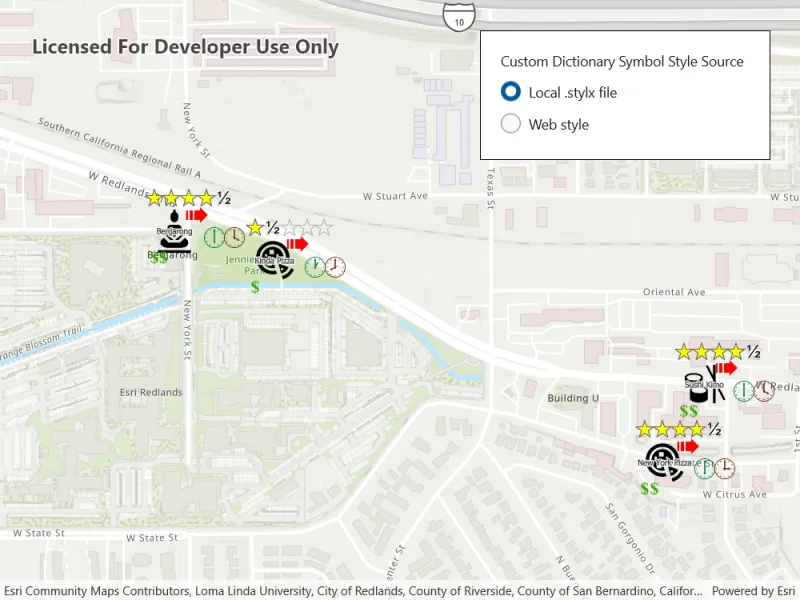Click the Building U map label
This screenshot has height=600, width=800.
pos(573,398)
